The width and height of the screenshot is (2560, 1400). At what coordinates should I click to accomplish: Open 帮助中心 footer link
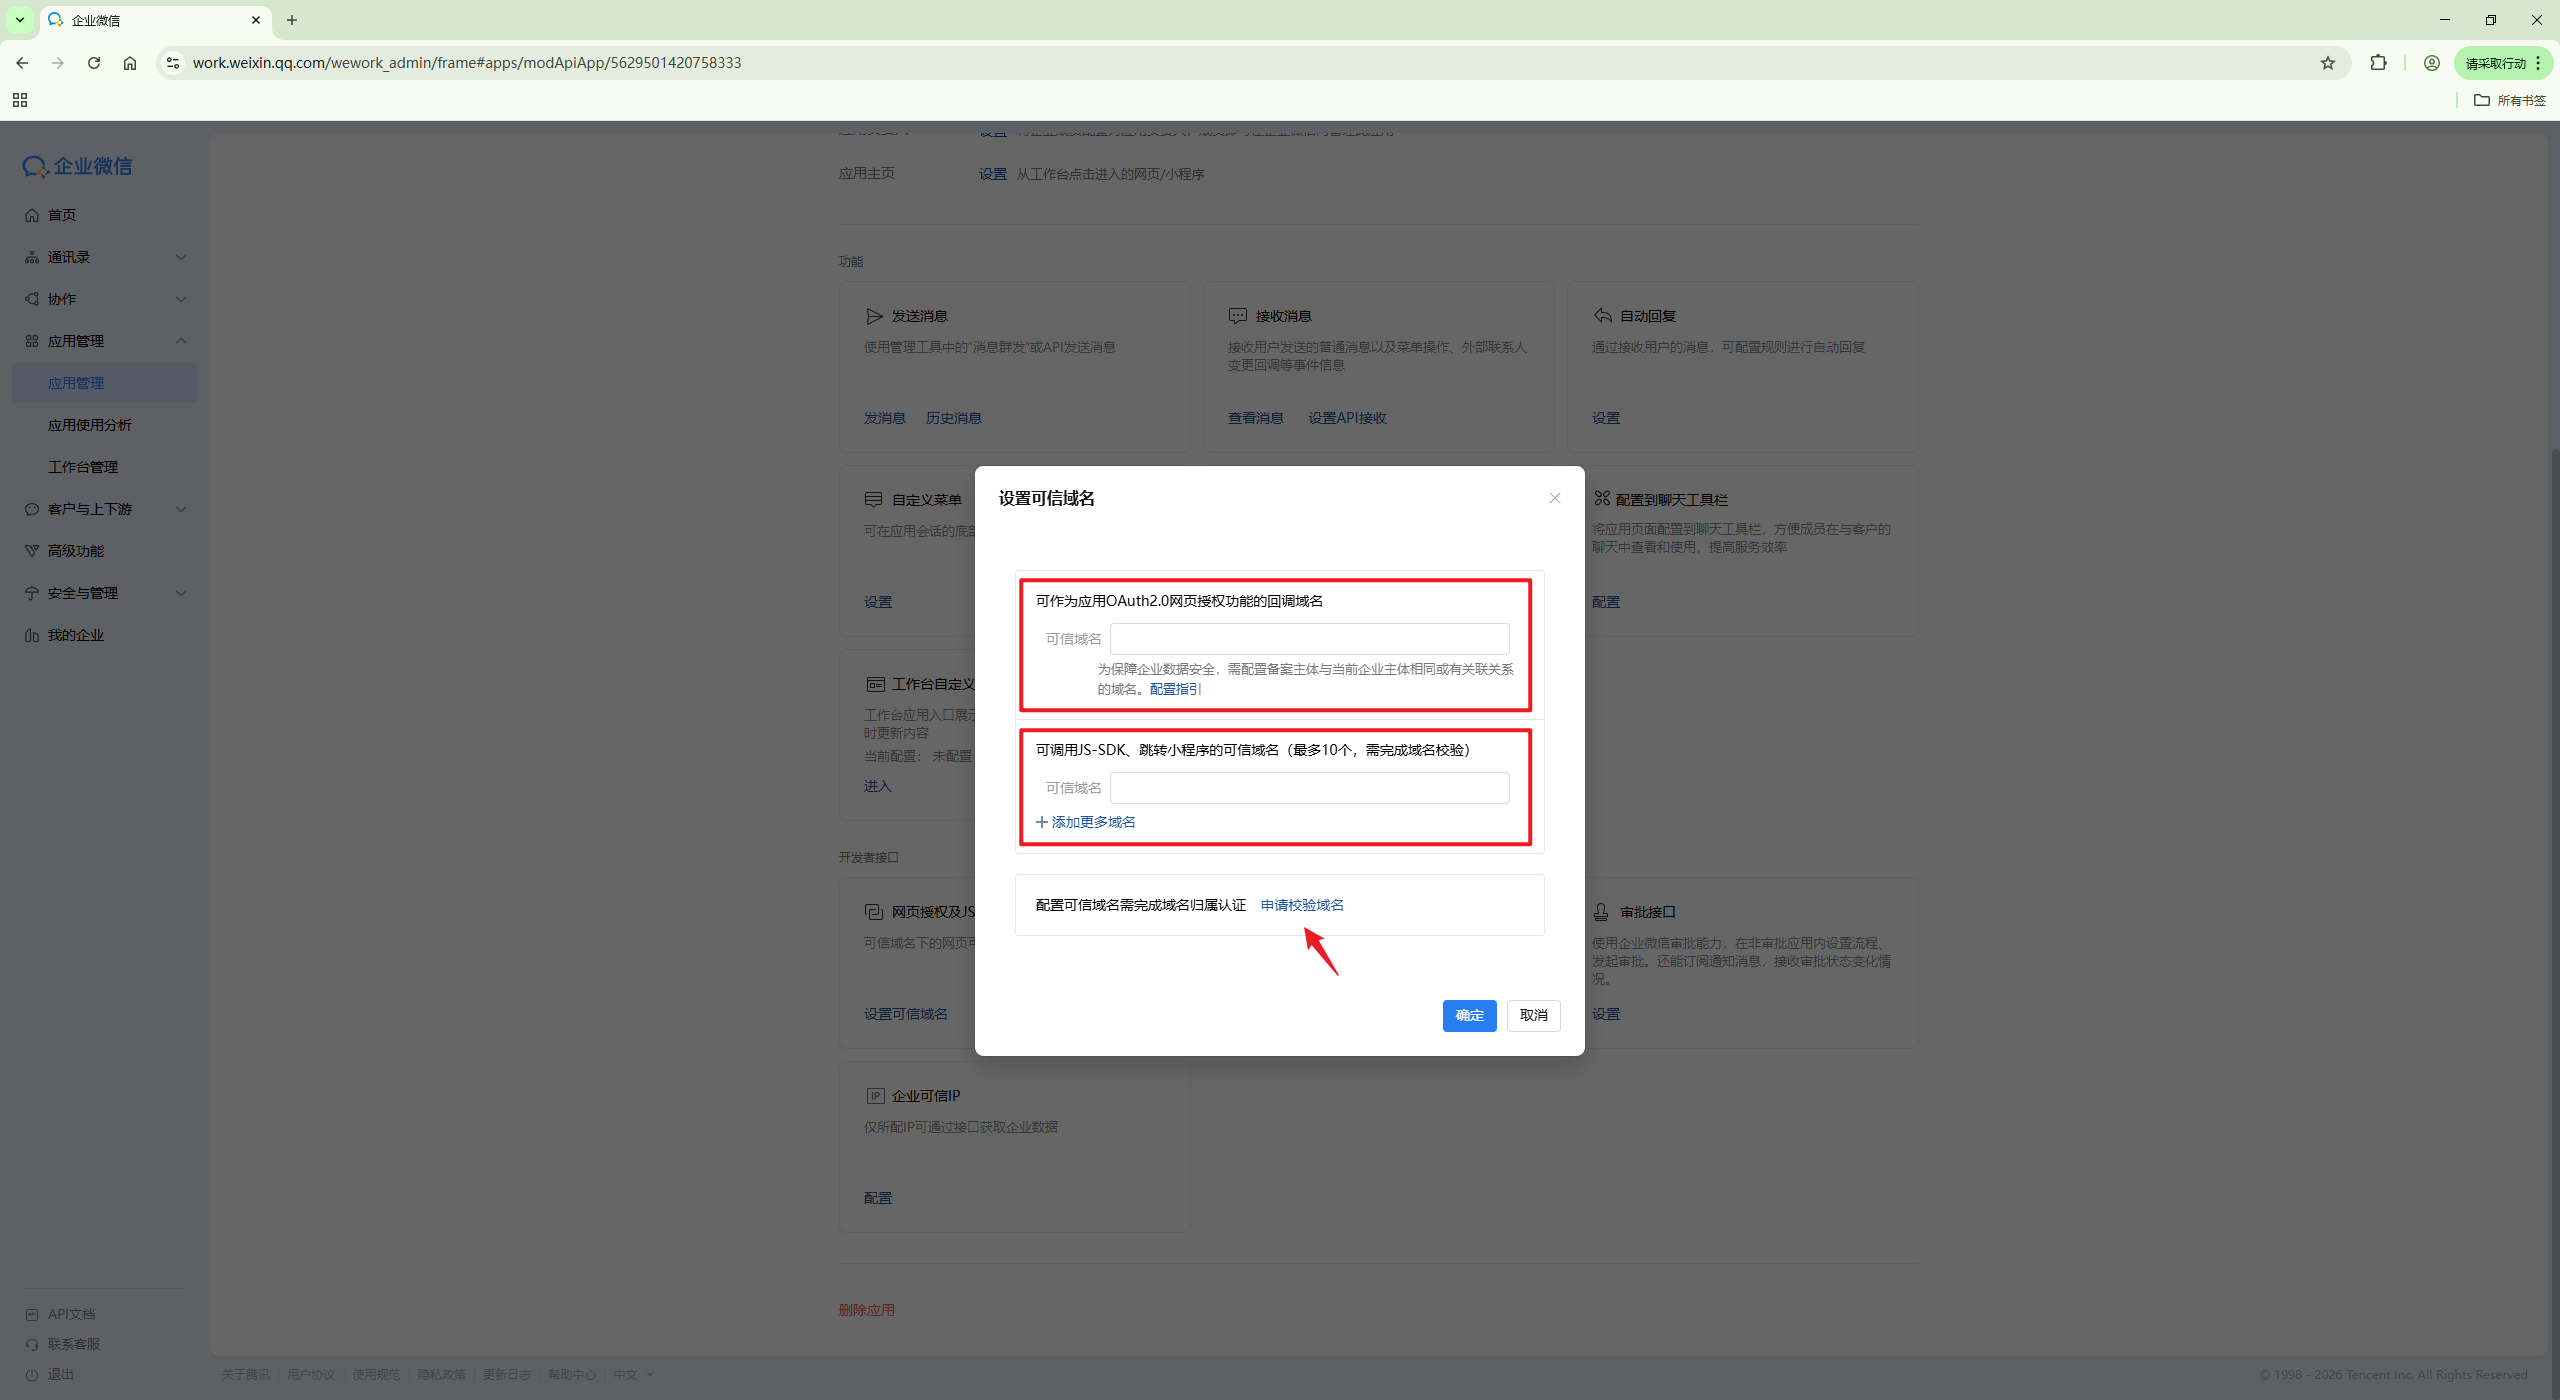click(x=572, y=1375)
